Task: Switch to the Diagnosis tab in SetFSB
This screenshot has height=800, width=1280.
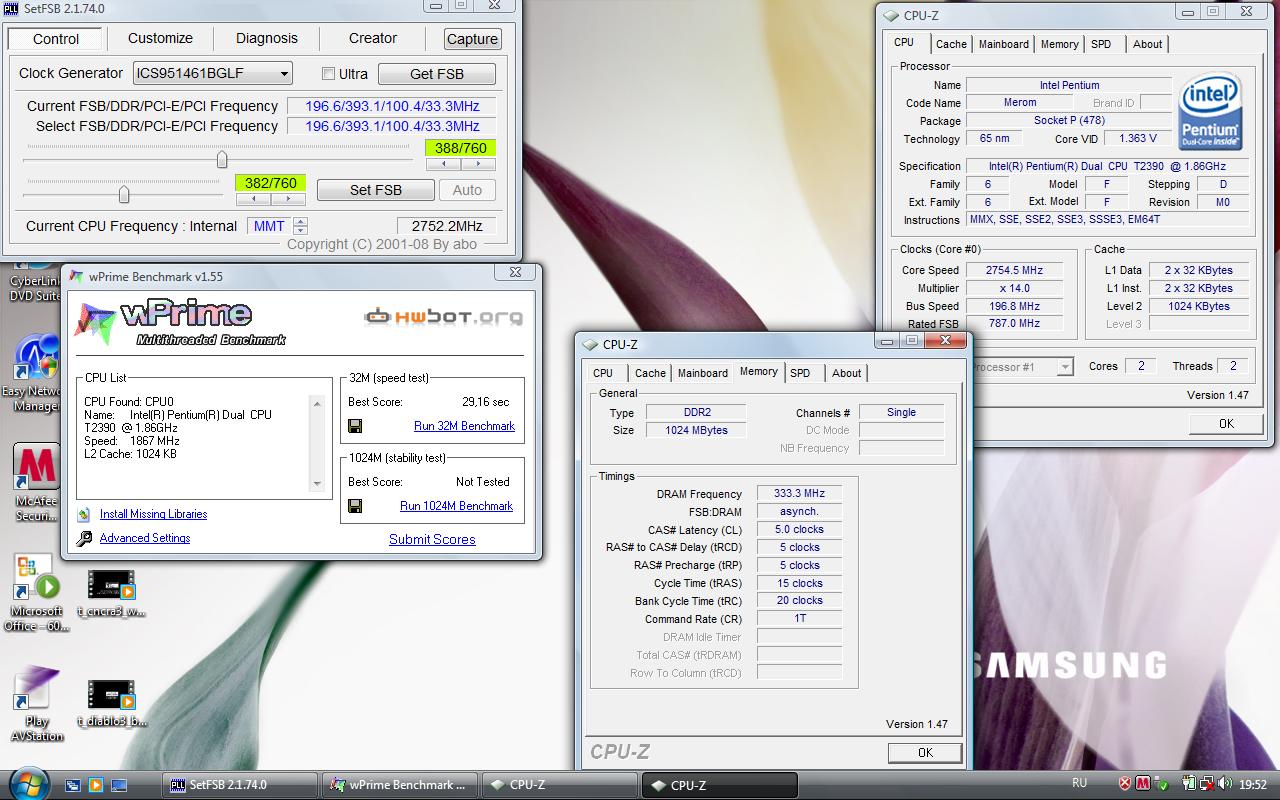Action: pyautogui.click(x=267, y=38)
